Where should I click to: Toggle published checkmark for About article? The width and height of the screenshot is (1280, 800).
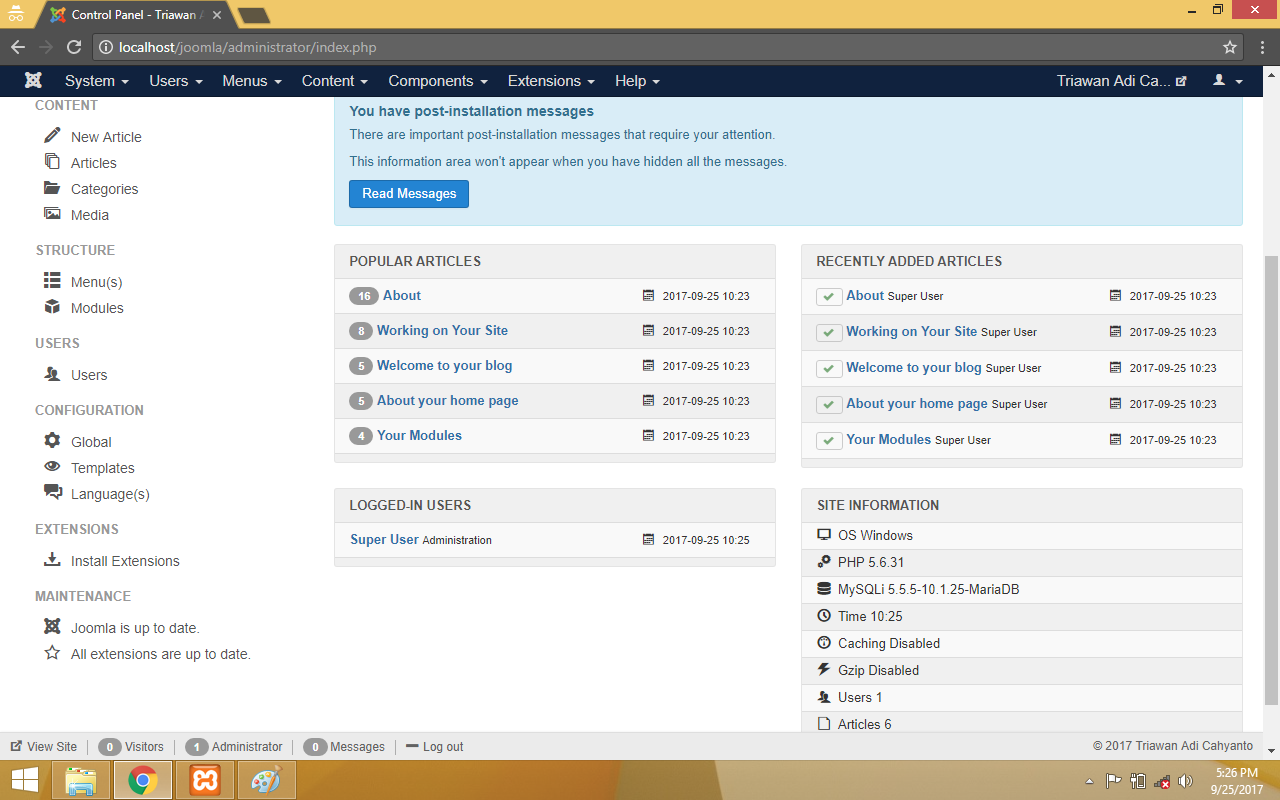pos(829,296)
